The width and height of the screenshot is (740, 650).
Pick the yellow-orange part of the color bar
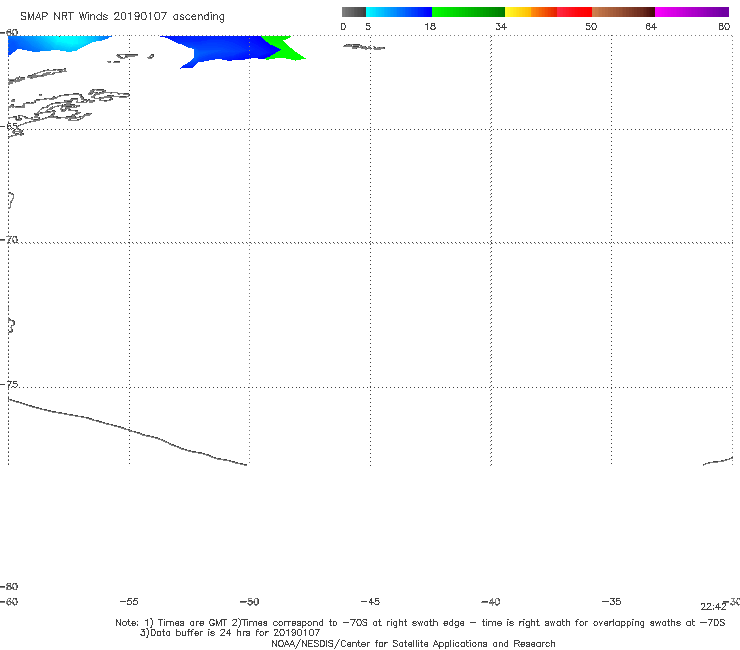tap(530, 12)
